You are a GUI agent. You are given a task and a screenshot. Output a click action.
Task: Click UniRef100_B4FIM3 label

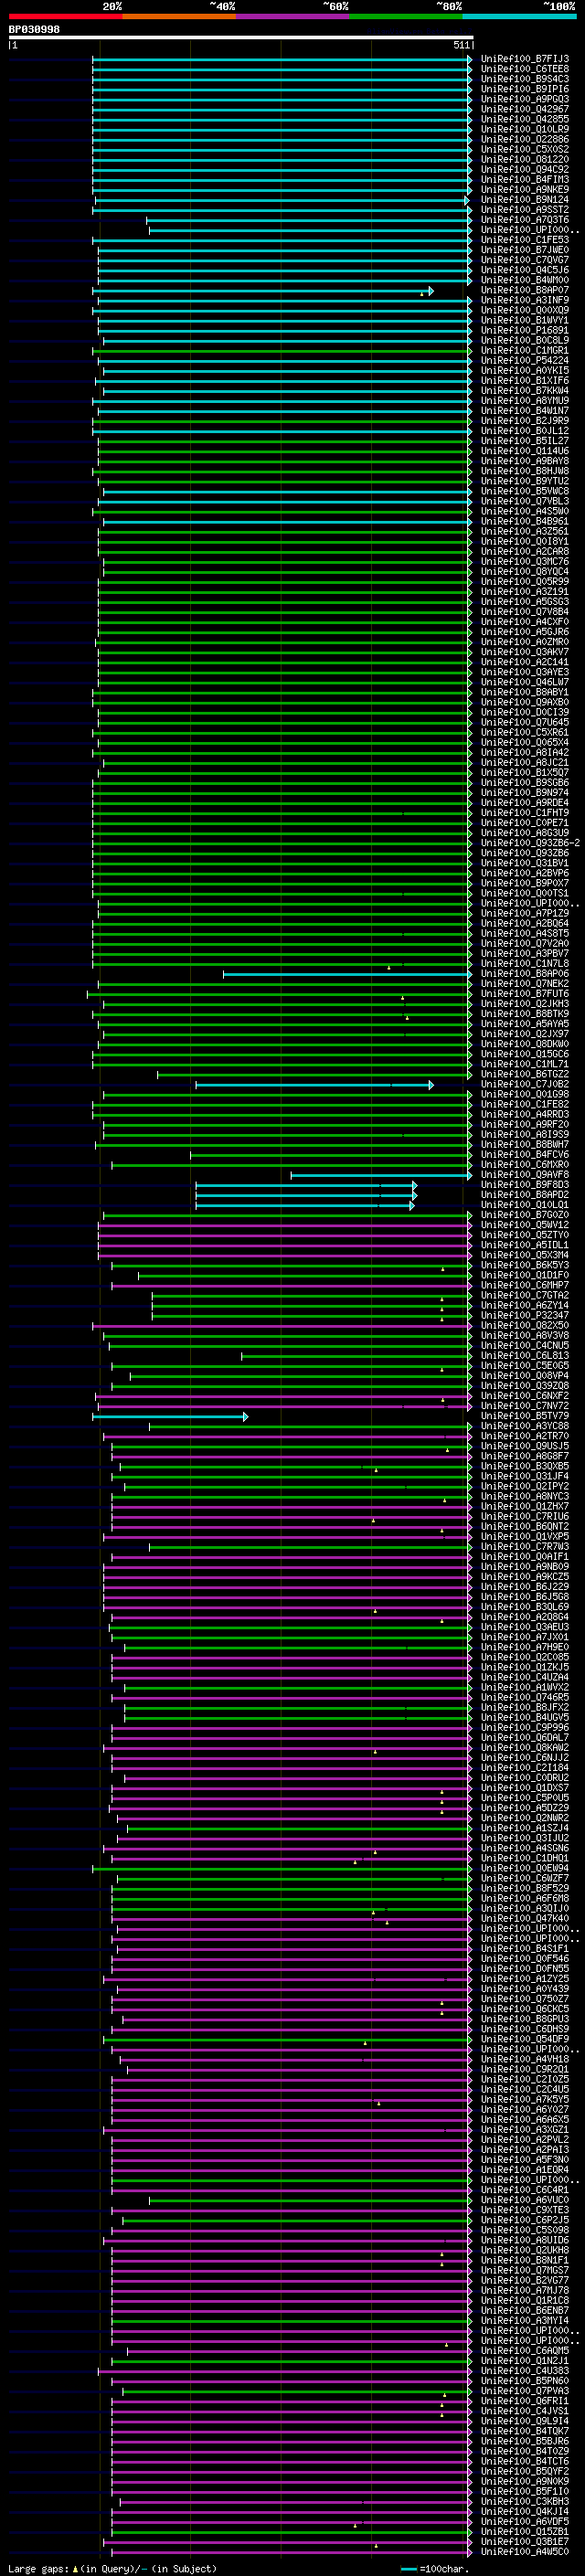click(x=525, y=180)
